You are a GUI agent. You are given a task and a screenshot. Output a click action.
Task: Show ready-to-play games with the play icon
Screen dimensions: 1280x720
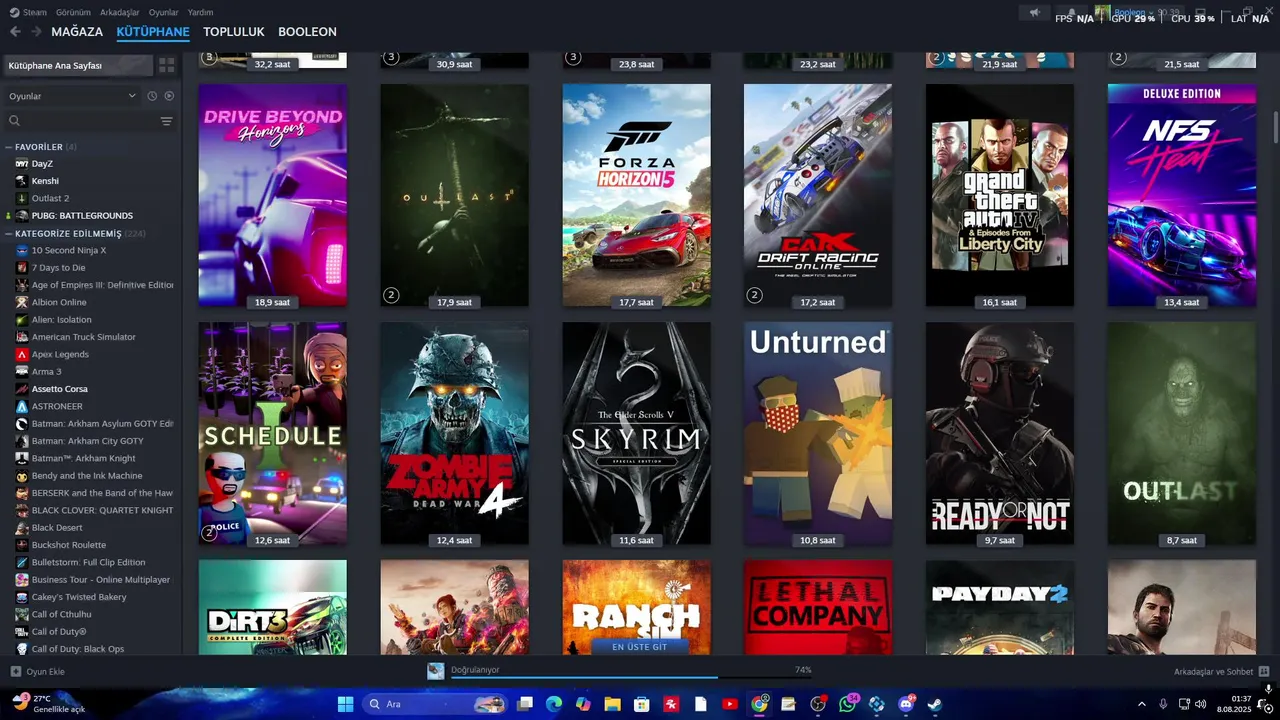tap(169, 96)
